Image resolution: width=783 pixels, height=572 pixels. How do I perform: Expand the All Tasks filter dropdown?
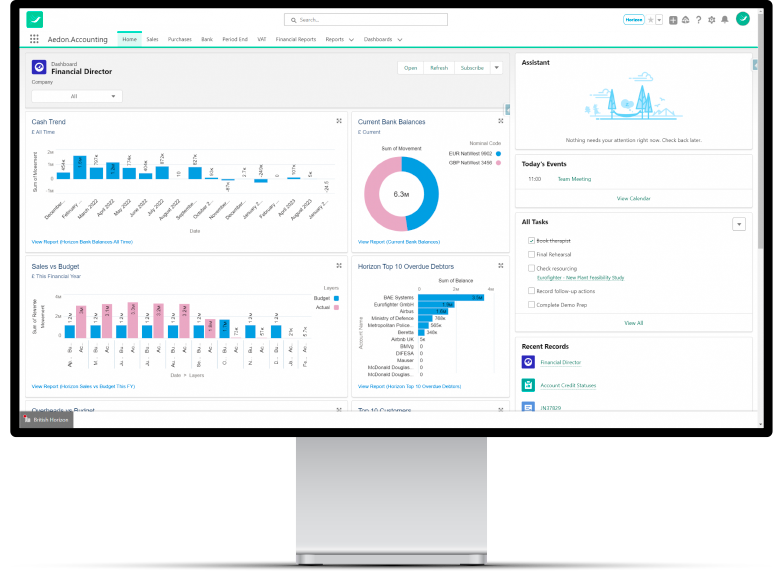pos(739,224)
